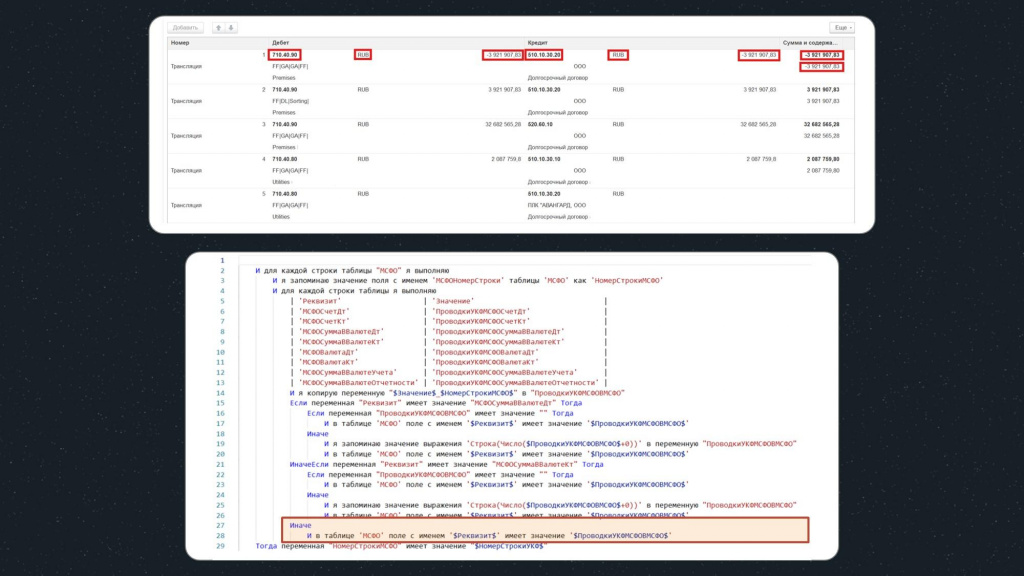Click 'Тогда' keyword on code line 29
This screenshot has width=1024, height=576.
coord(266,547)
